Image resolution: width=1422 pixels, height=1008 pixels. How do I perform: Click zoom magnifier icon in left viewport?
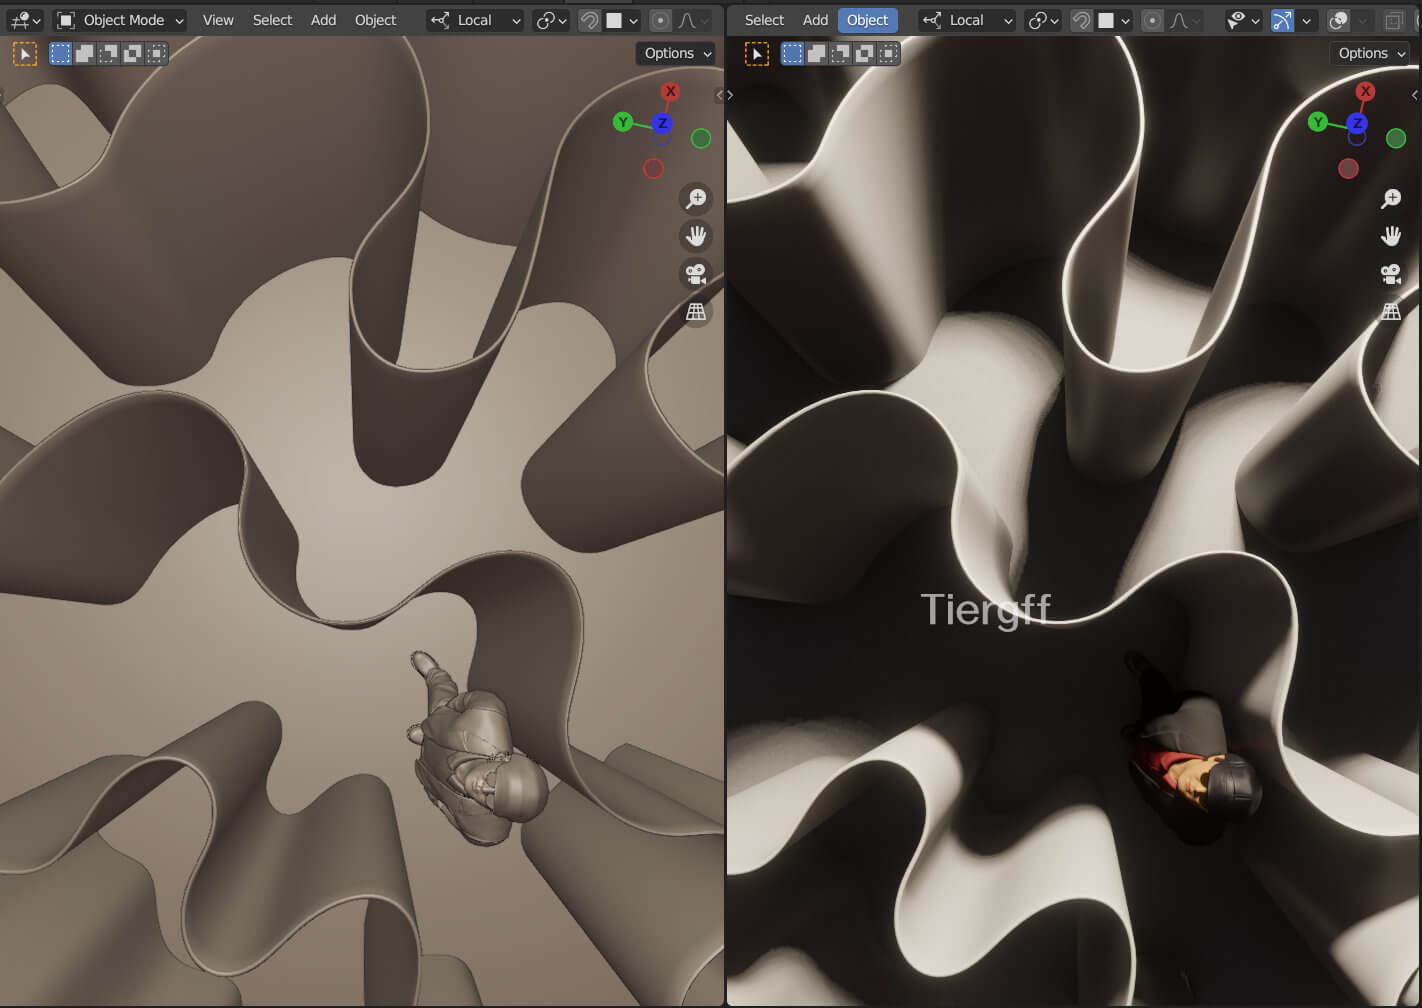click(695, 198)
